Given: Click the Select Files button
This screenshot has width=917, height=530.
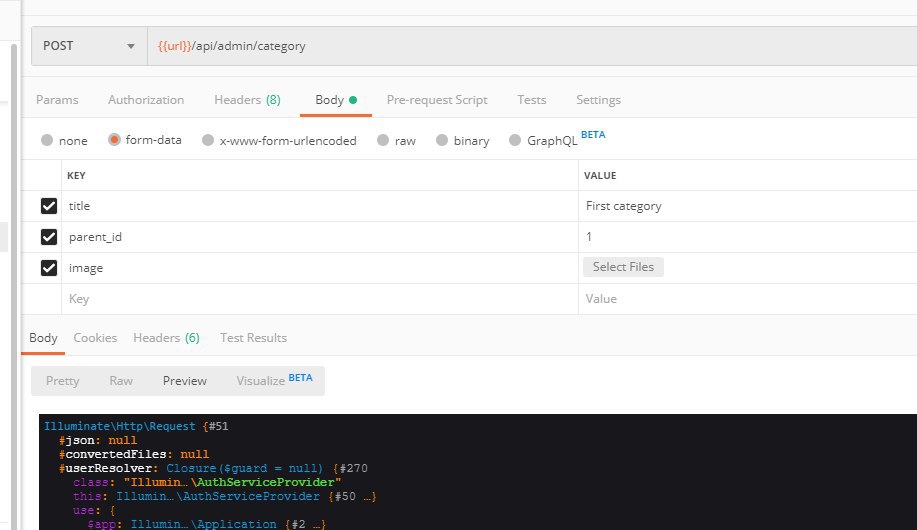Looking at the screenshot, I should coord(623,267).
